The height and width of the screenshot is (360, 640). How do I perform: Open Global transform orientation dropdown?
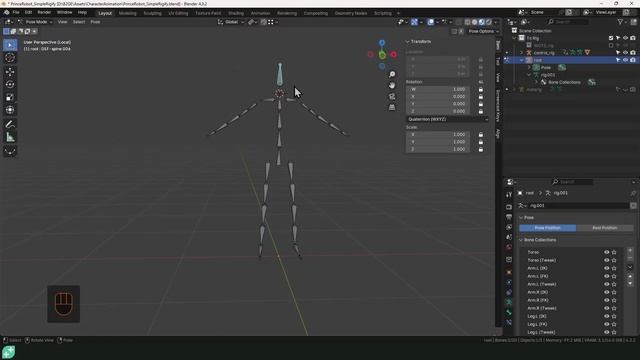coord(231,22)
